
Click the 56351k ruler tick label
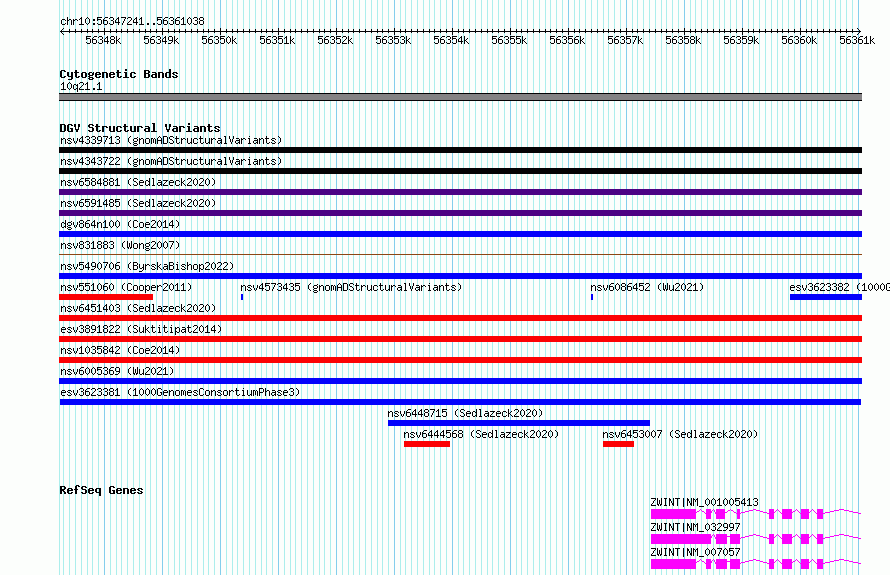[277, 40]
